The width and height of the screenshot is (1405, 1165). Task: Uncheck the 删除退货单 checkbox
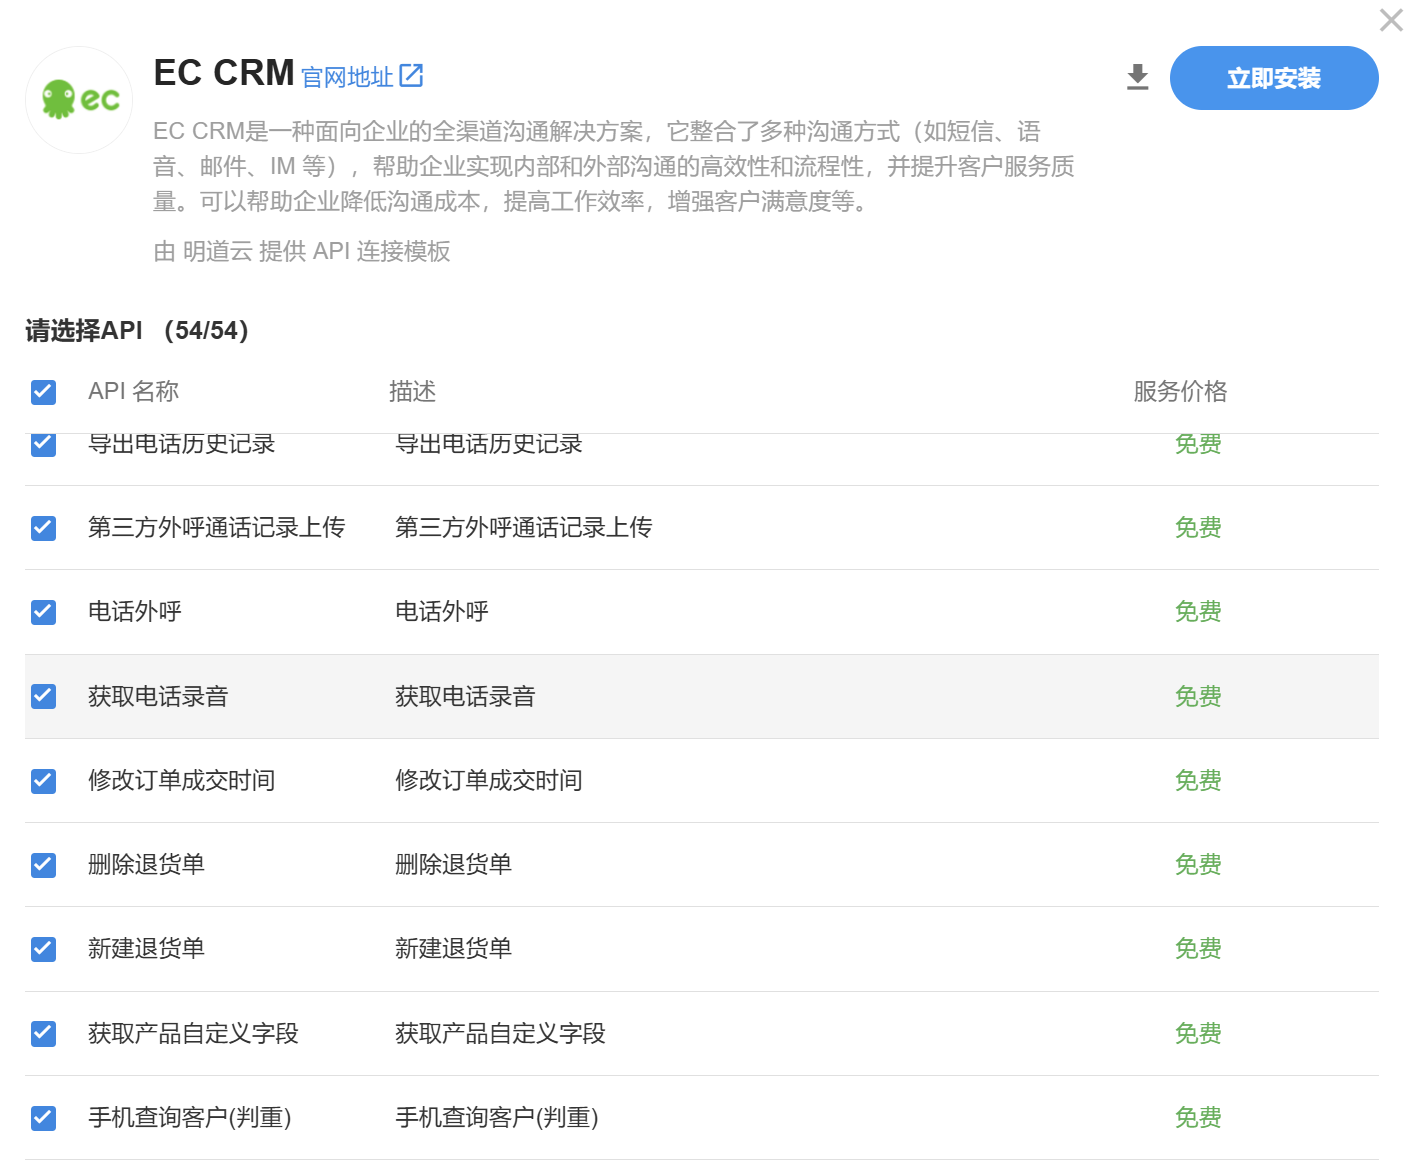43,865
